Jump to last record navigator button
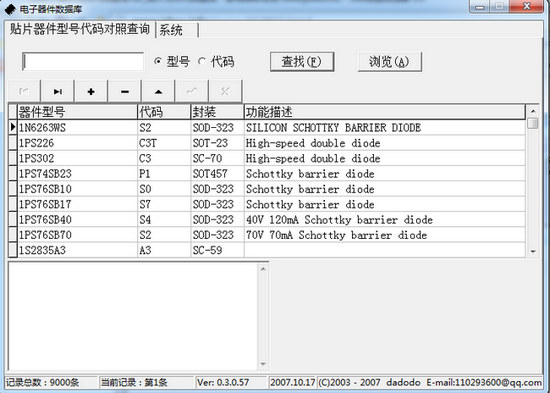Screen dimensions: 550x393 [x=58, y=91]
